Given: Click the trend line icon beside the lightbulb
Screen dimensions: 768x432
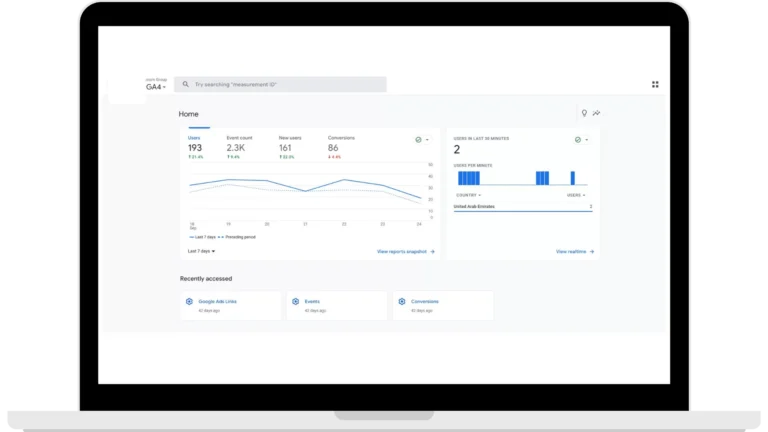Looking at the screenshot, I should 596,113.
